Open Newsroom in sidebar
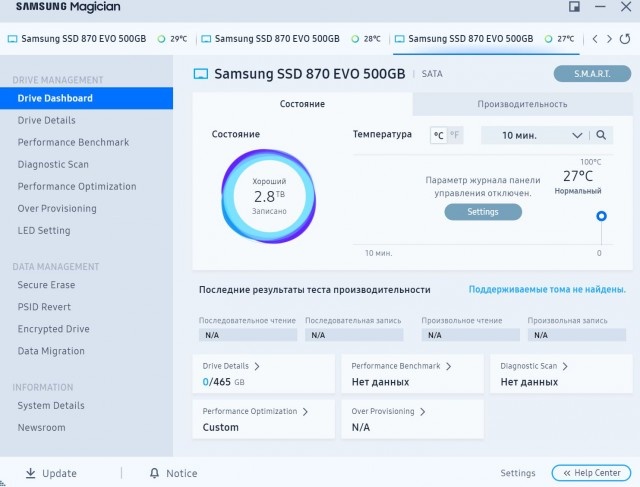 [87, 427]
